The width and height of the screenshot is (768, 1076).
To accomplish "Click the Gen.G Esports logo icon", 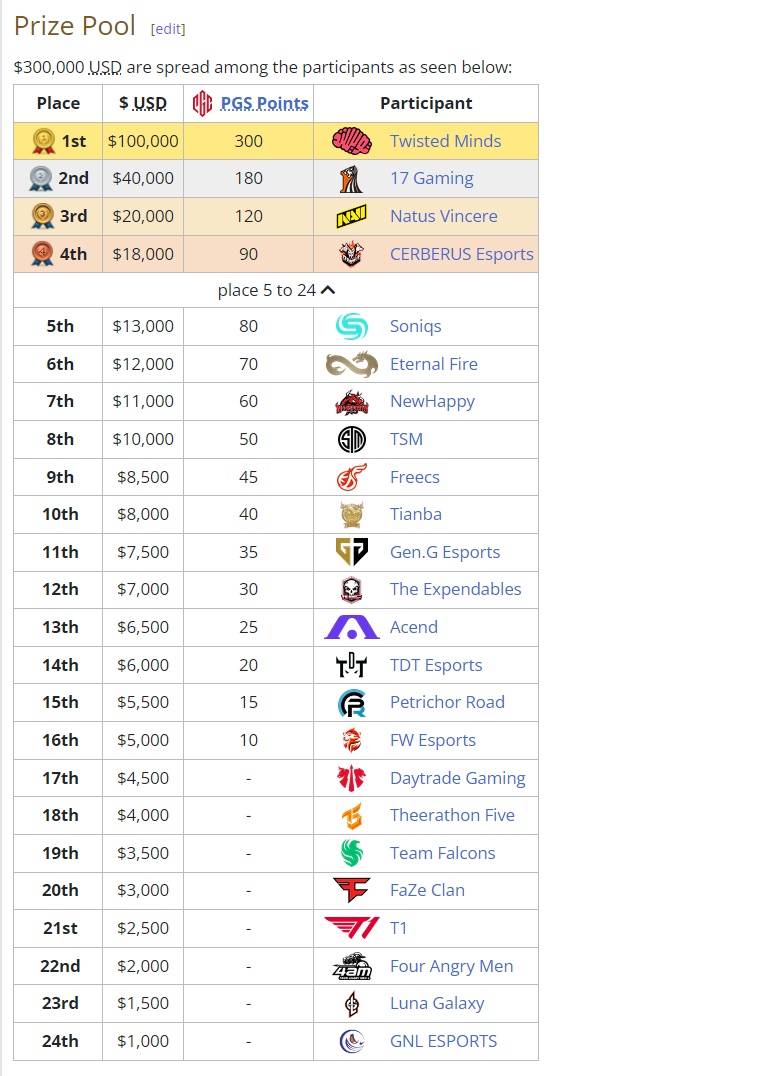I will (351, 552).
